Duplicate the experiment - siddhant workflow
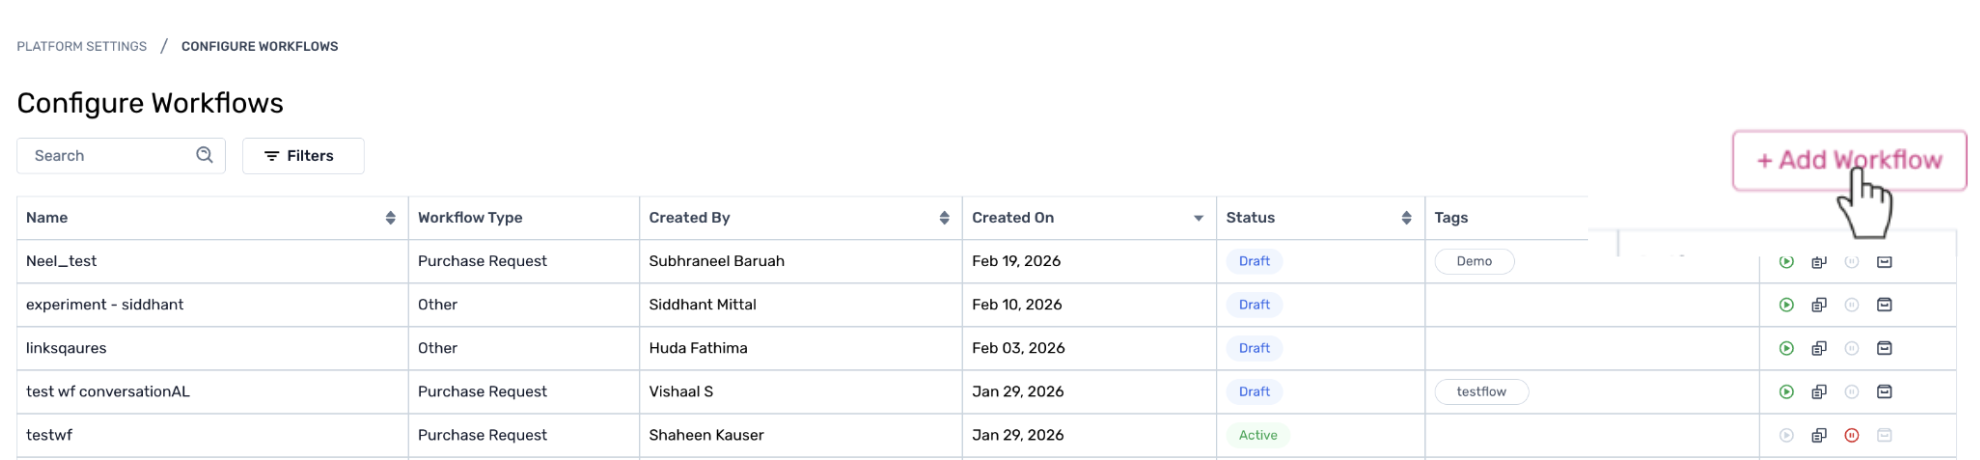The image size is (1980, 460). [x=1819, y=305]
